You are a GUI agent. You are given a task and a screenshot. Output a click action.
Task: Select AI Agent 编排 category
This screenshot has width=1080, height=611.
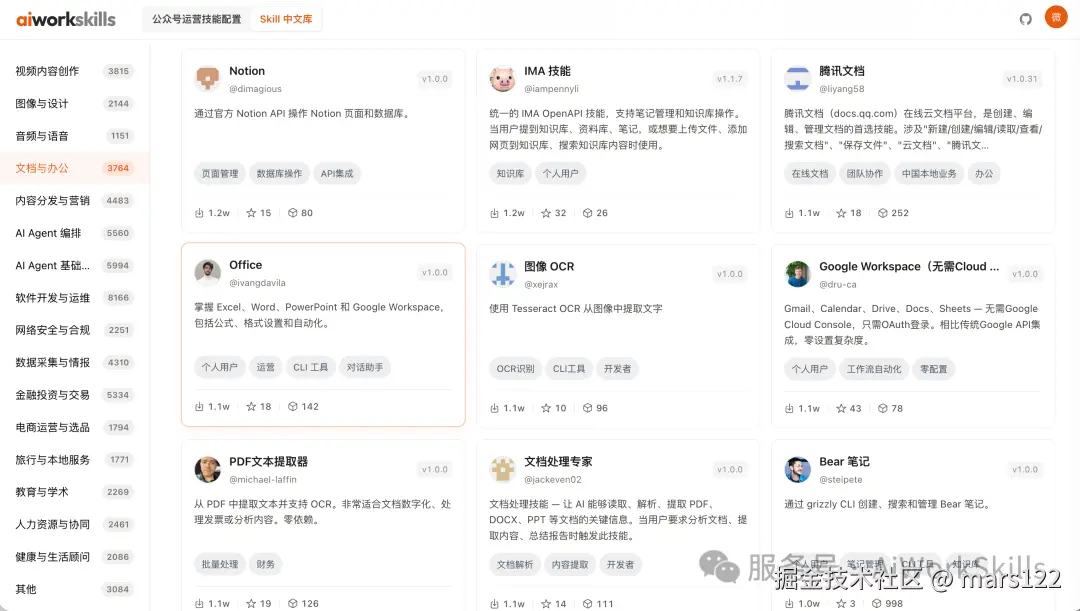tap(74, 233)
